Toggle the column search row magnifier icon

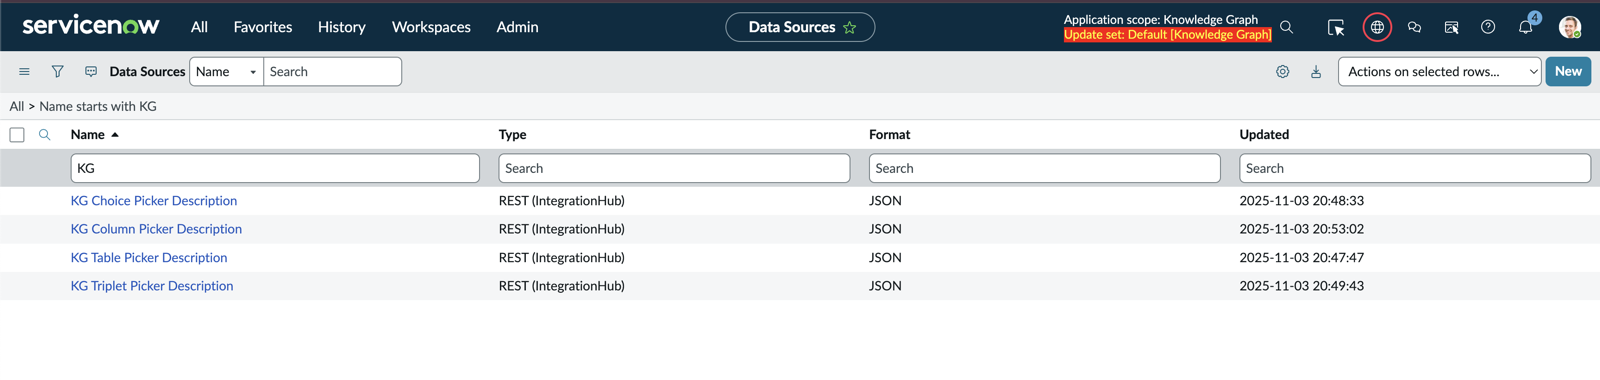pos(44,135)
